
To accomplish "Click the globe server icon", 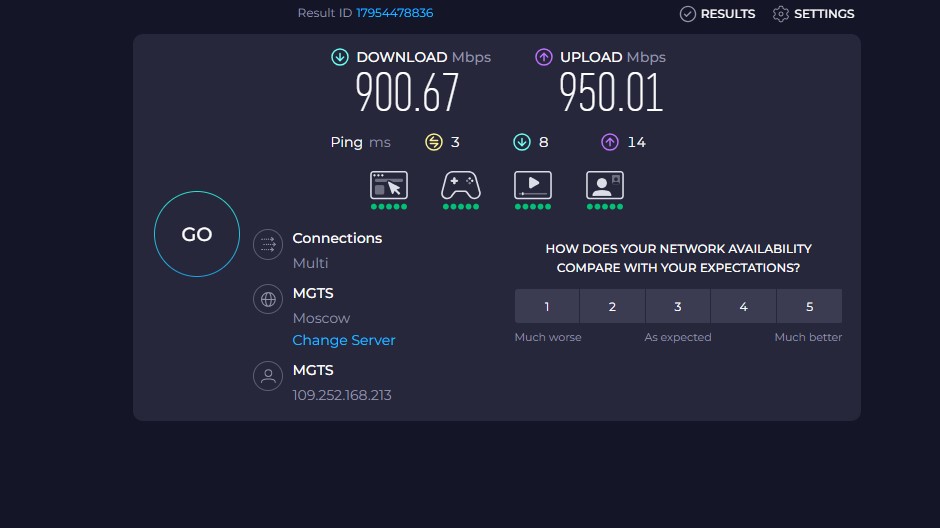I will (268, 299).
